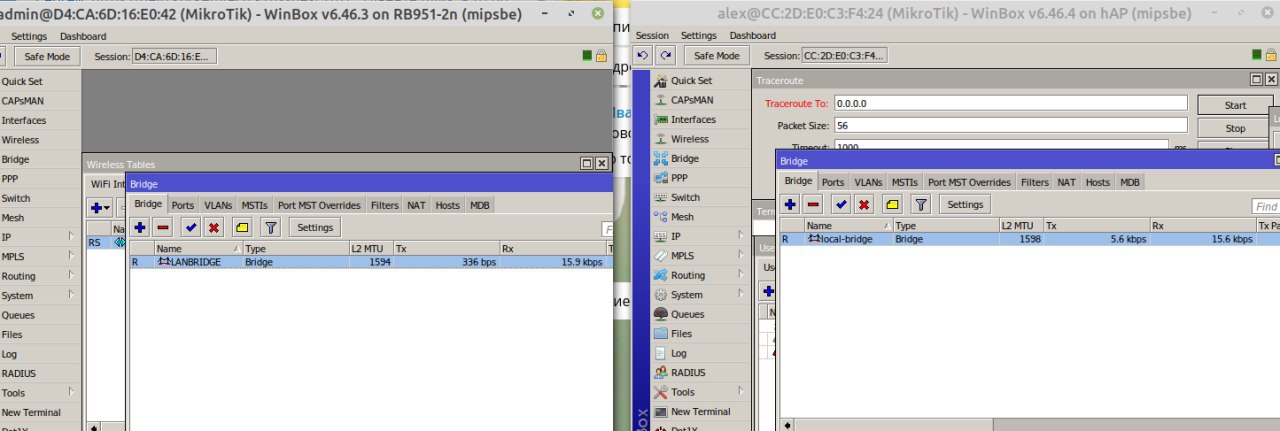Image resolution: width=1280 pixels, height=431 pixels.
Task: Click the padlock icon in right WinBox toolbar
Action: point(1272,56)
